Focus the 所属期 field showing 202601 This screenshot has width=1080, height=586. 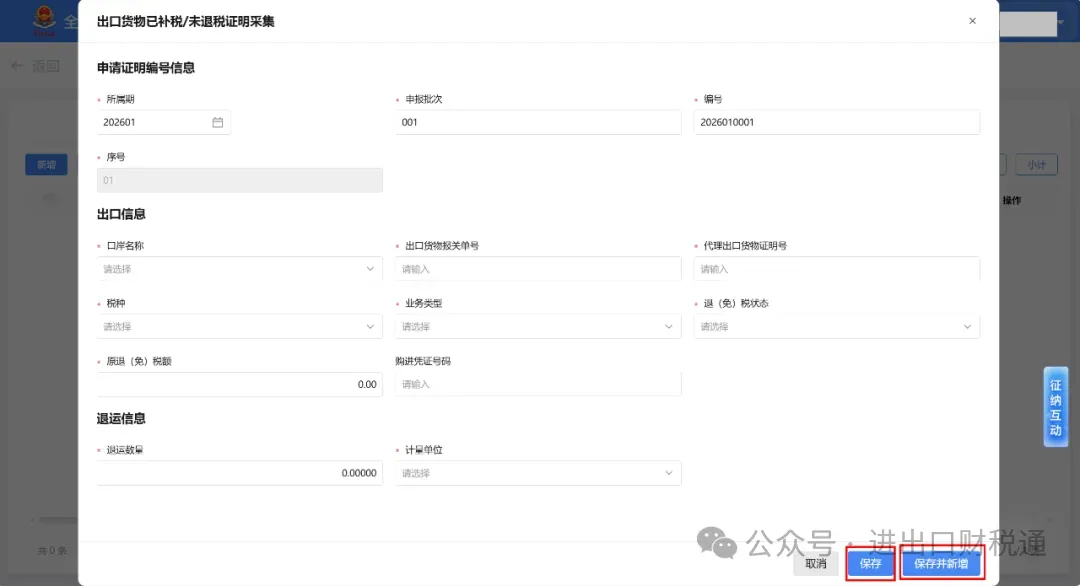163,122
